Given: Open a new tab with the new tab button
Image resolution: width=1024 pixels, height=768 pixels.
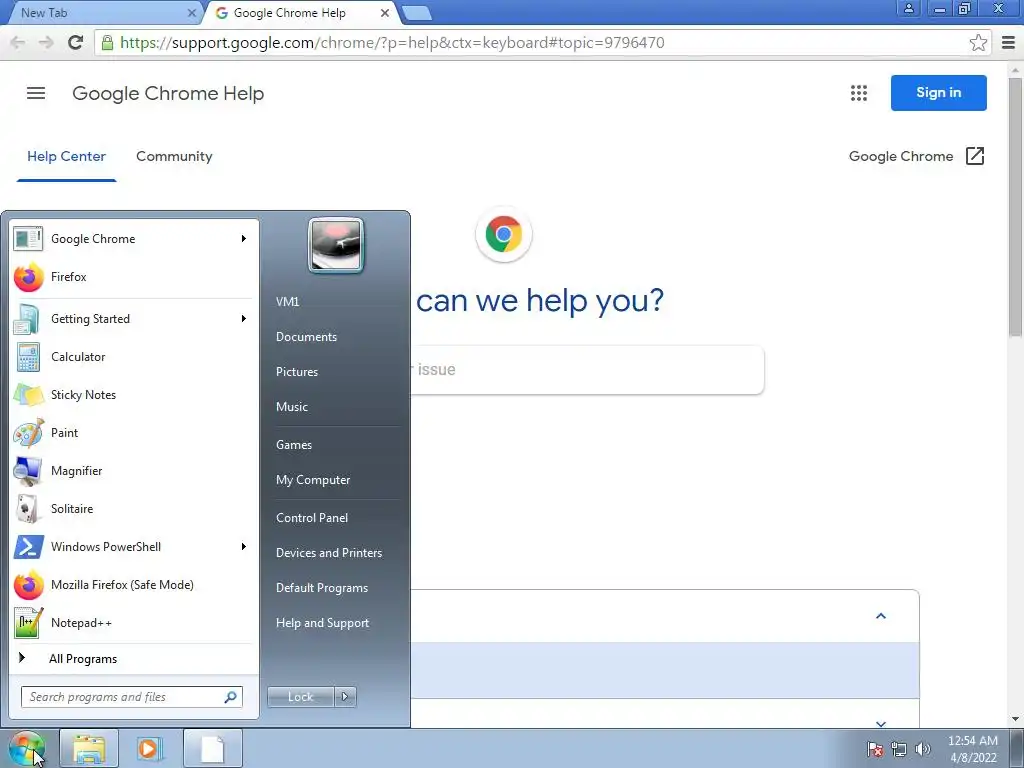Looking at the screenshot, I should (416, 12).
